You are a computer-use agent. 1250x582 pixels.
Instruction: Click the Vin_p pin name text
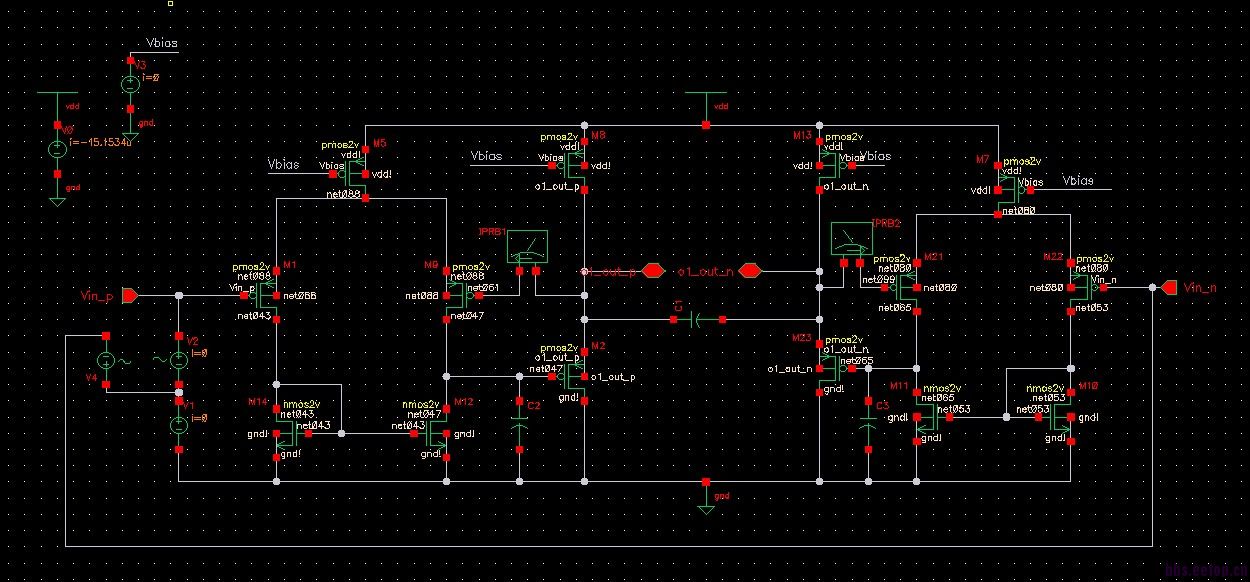[x=98, y=296]
